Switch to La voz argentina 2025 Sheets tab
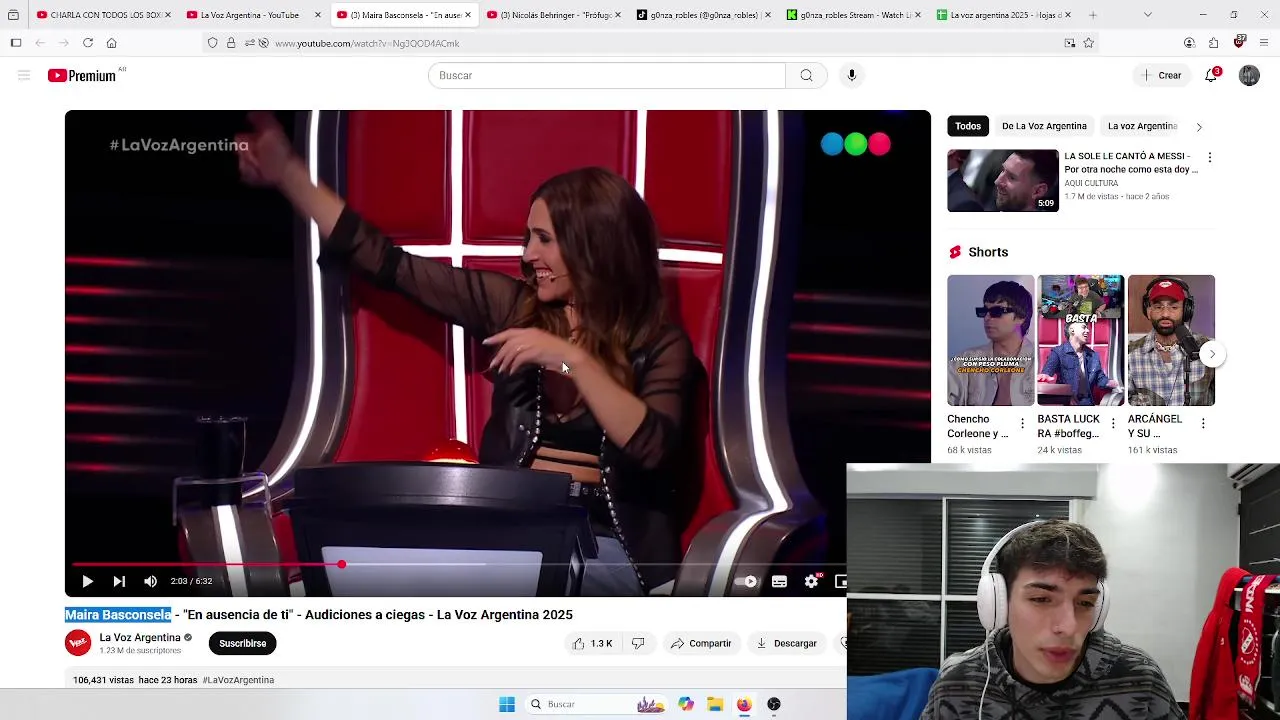The height and width of the screenshot is (720, 1280). (x=1002, y=15)
